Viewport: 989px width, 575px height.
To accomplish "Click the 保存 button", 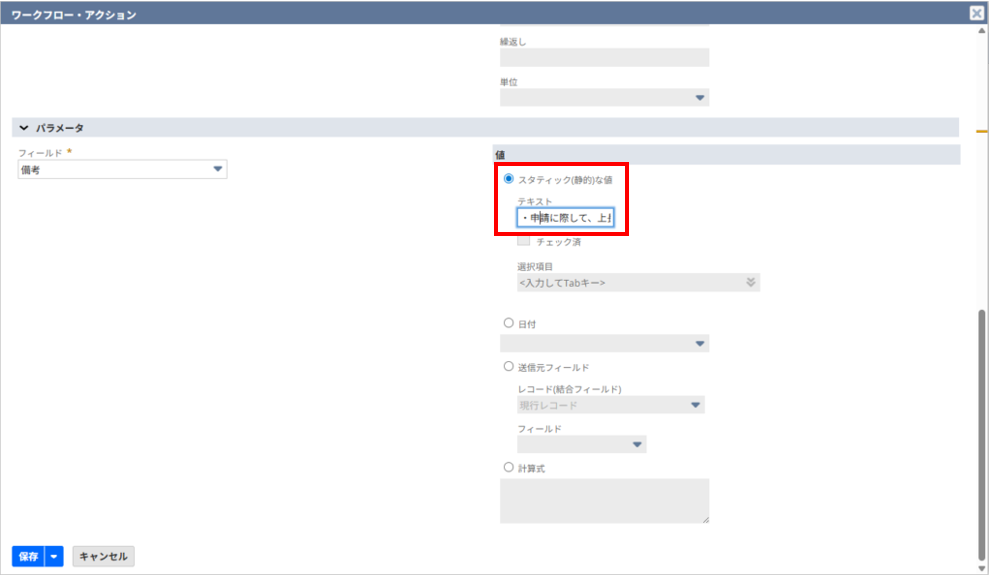I will (x=28, y=557).
